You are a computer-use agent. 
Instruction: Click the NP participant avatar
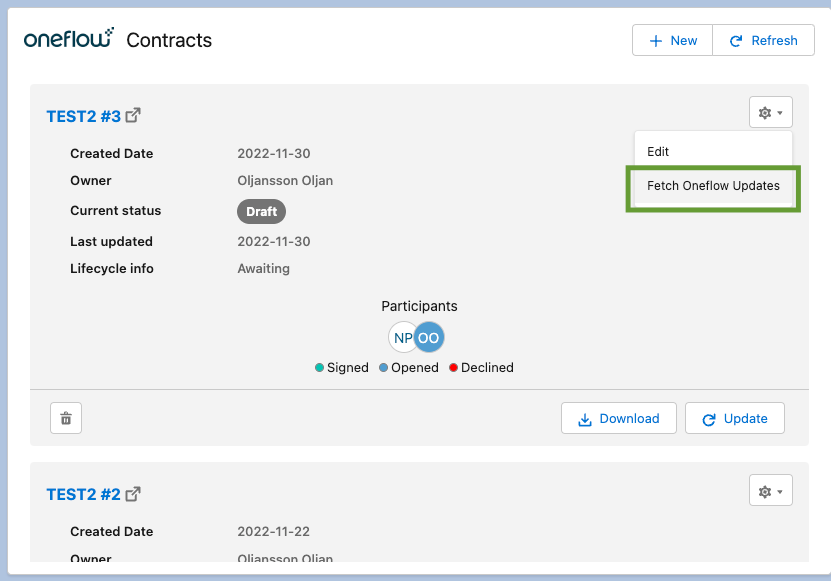pos(401,338)
